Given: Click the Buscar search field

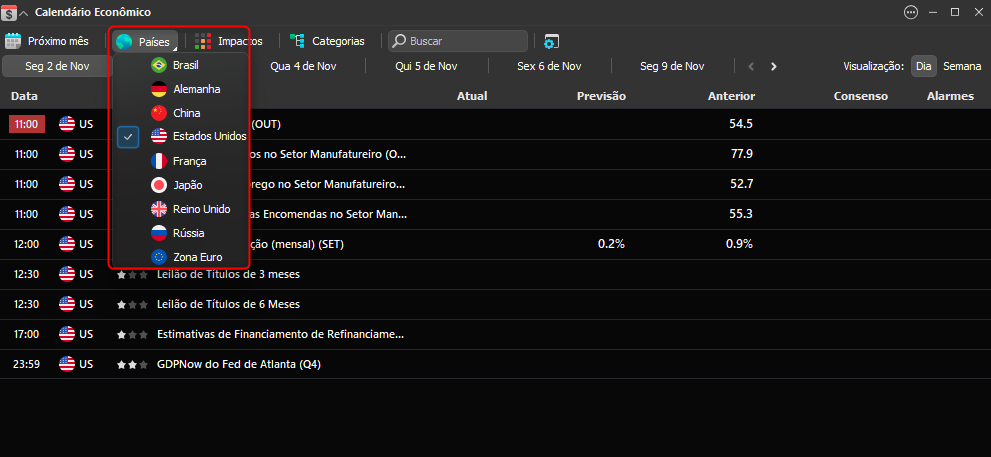Looking at the screenshot, I should pos(458,41).
